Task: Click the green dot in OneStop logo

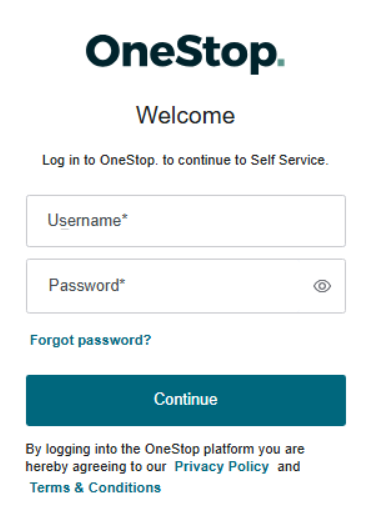Action: pyautogui.click(x=281, y=62)
